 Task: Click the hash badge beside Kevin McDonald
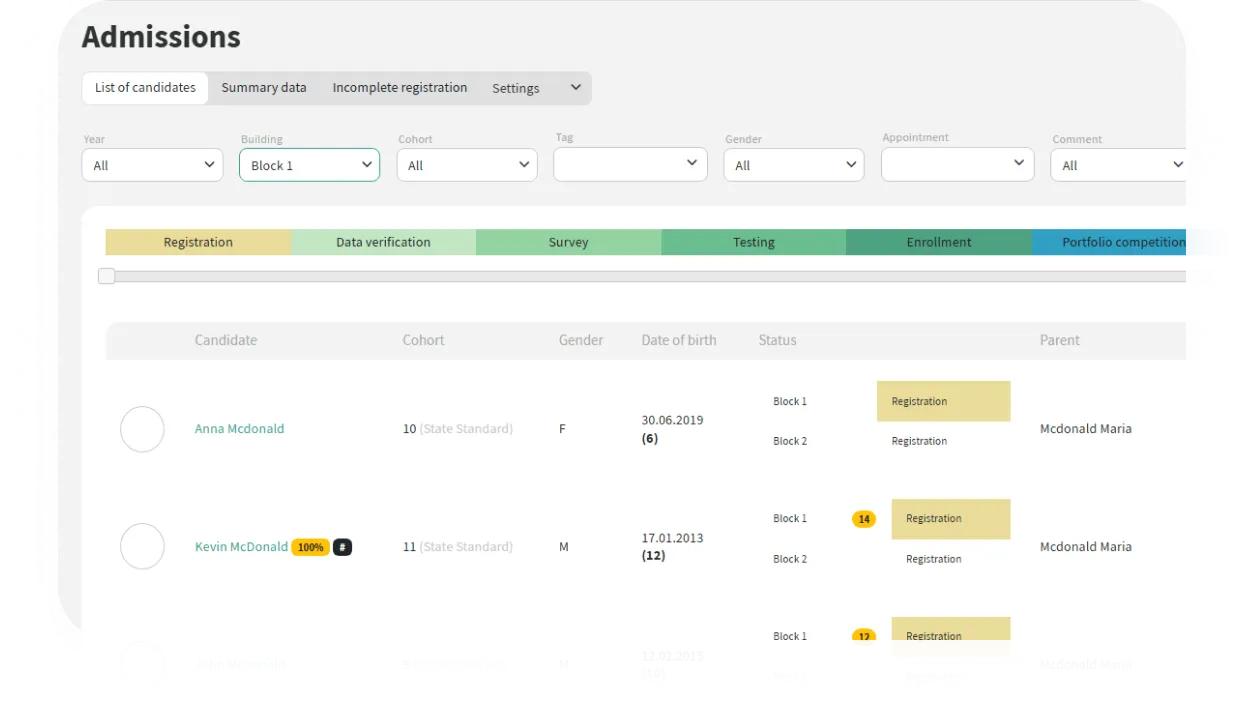pos(342,547)
